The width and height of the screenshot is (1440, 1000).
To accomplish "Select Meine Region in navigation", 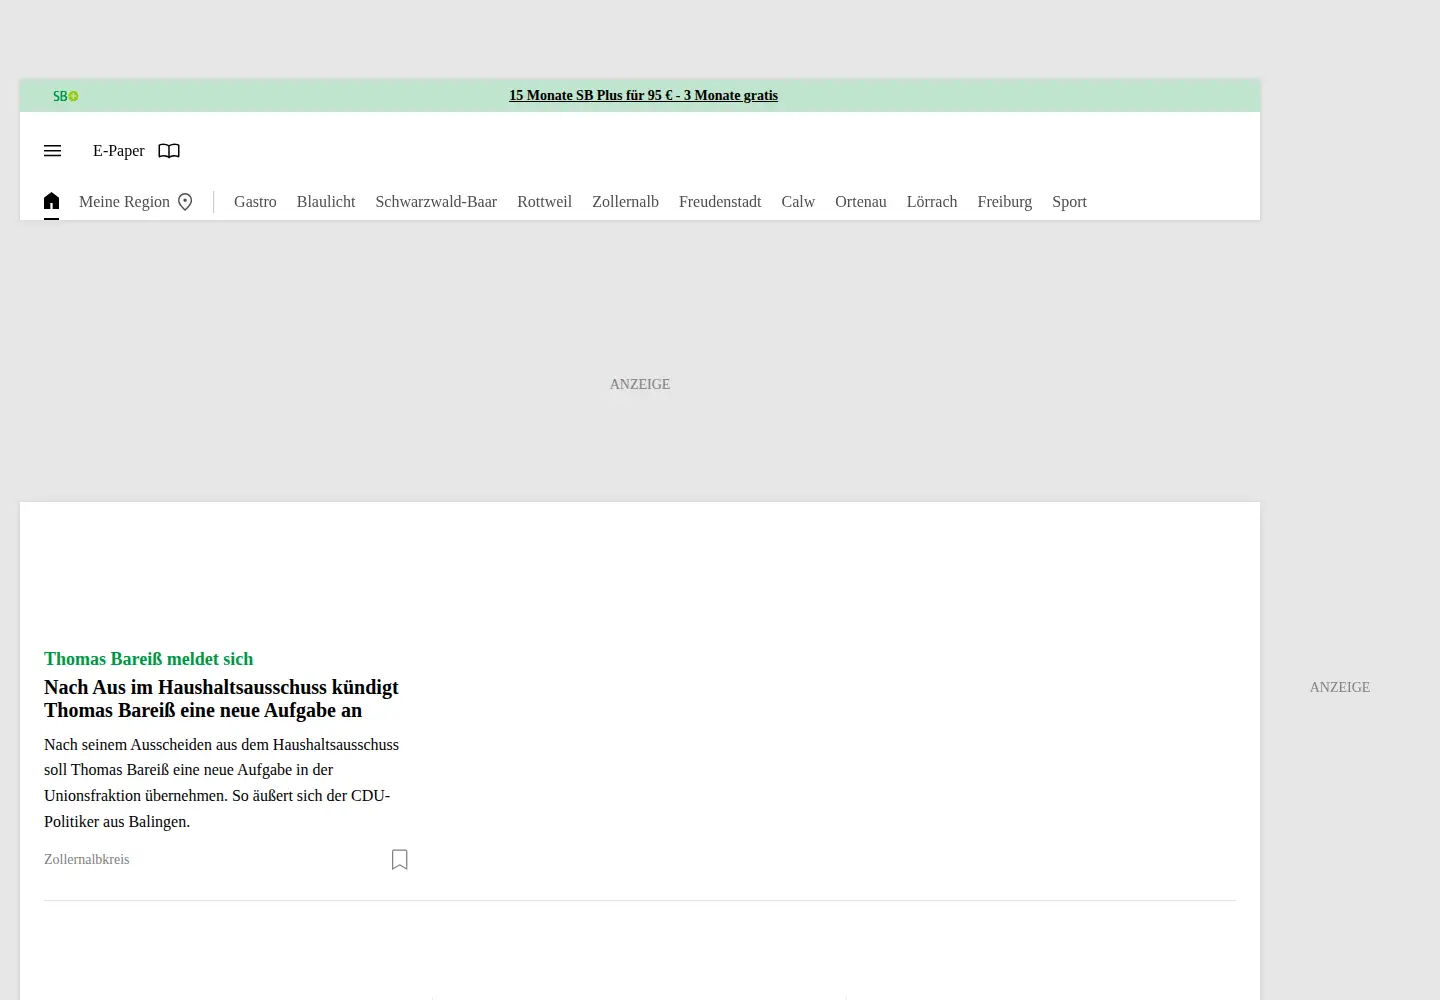I will point(124,202).
